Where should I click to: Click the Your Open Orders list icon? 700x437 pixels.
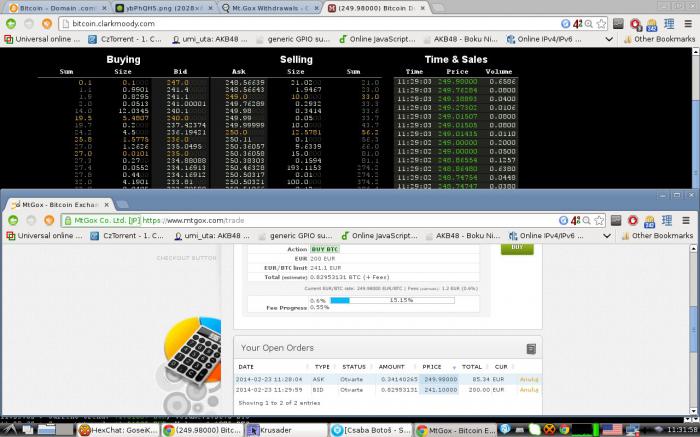coord(531,349)
